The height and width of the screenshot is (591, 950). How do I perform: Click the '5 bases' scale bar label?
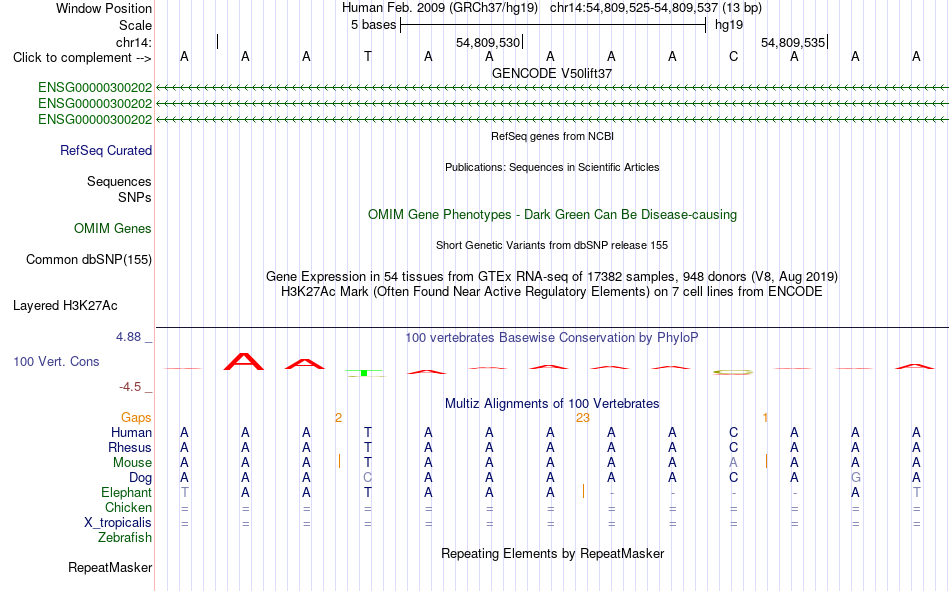click(373, 25)
